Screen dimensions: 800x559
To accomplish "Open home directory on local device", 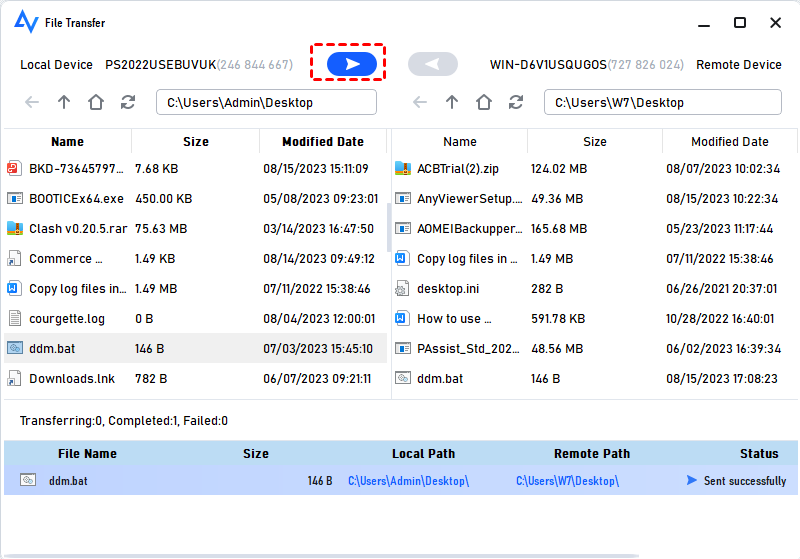I will [x=96, y=102].
